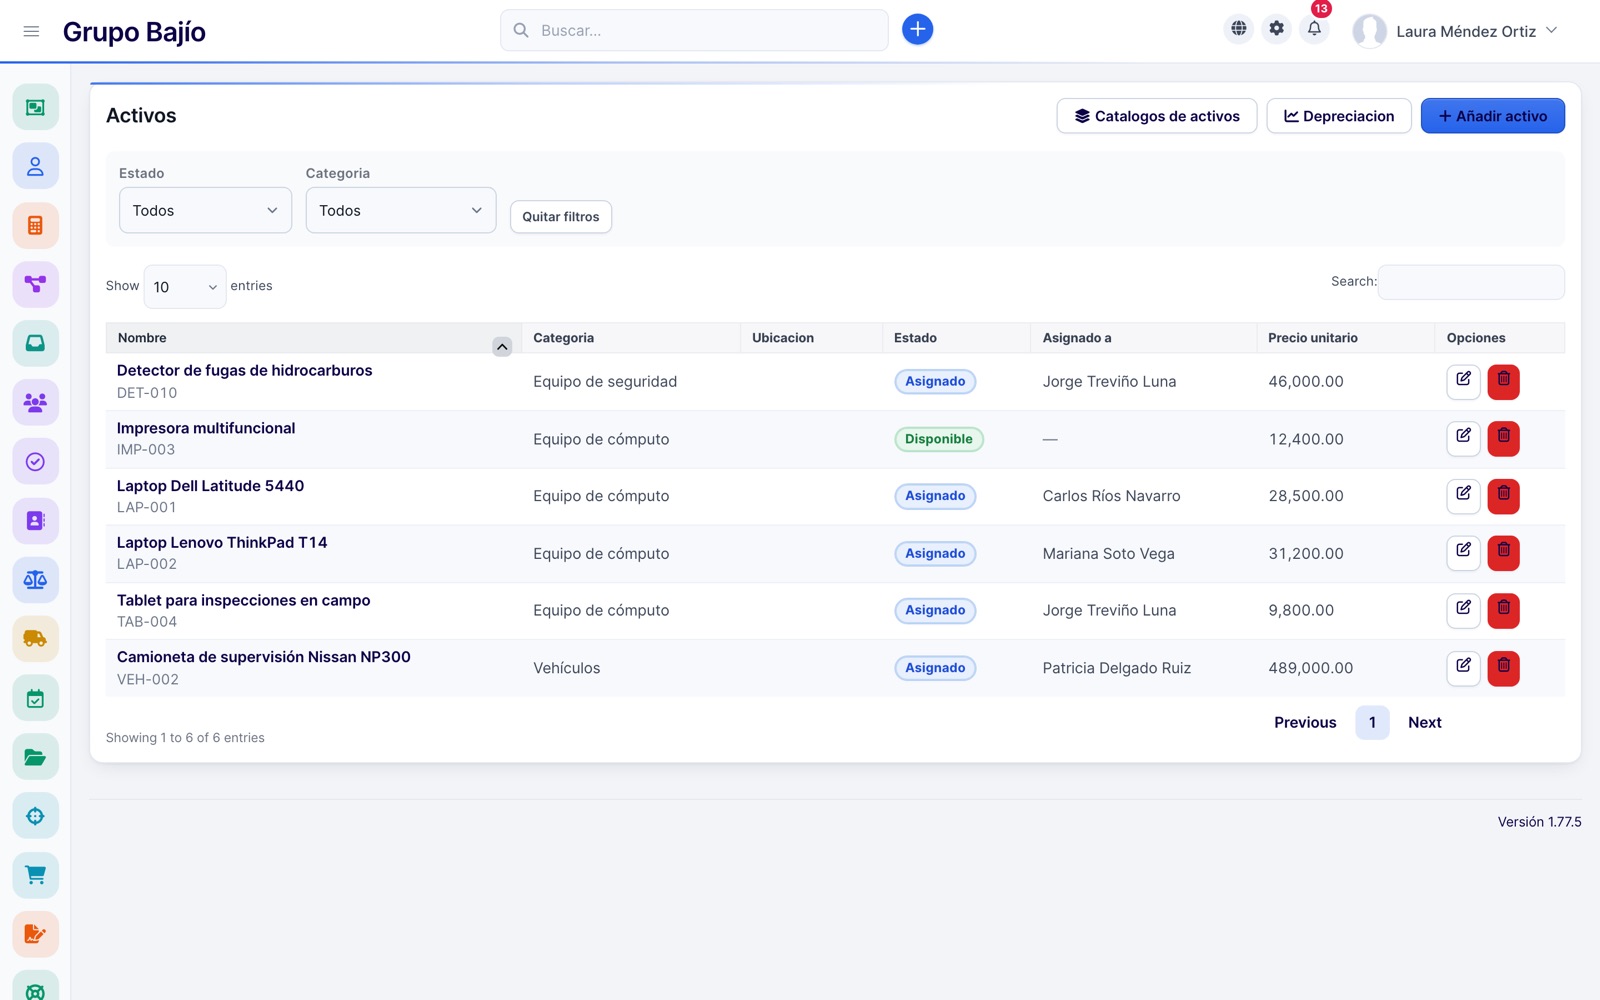This screenshot has height=1000, width=1600.
Task: Open the globe language icon
Action: tap(1238, 29)
